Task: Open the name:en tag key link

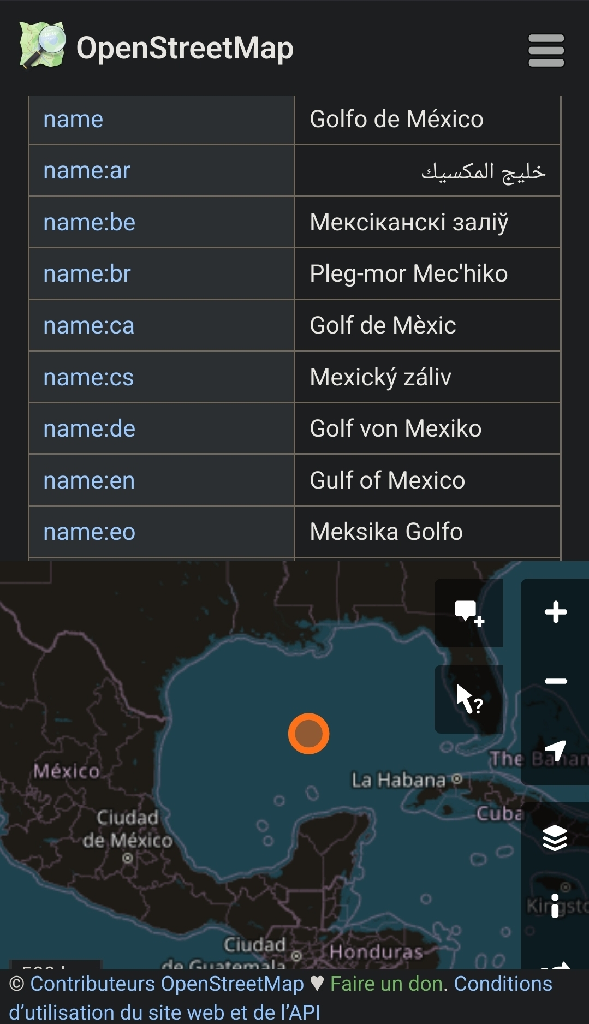Action: pyautogui.click(x=89, y=481)
